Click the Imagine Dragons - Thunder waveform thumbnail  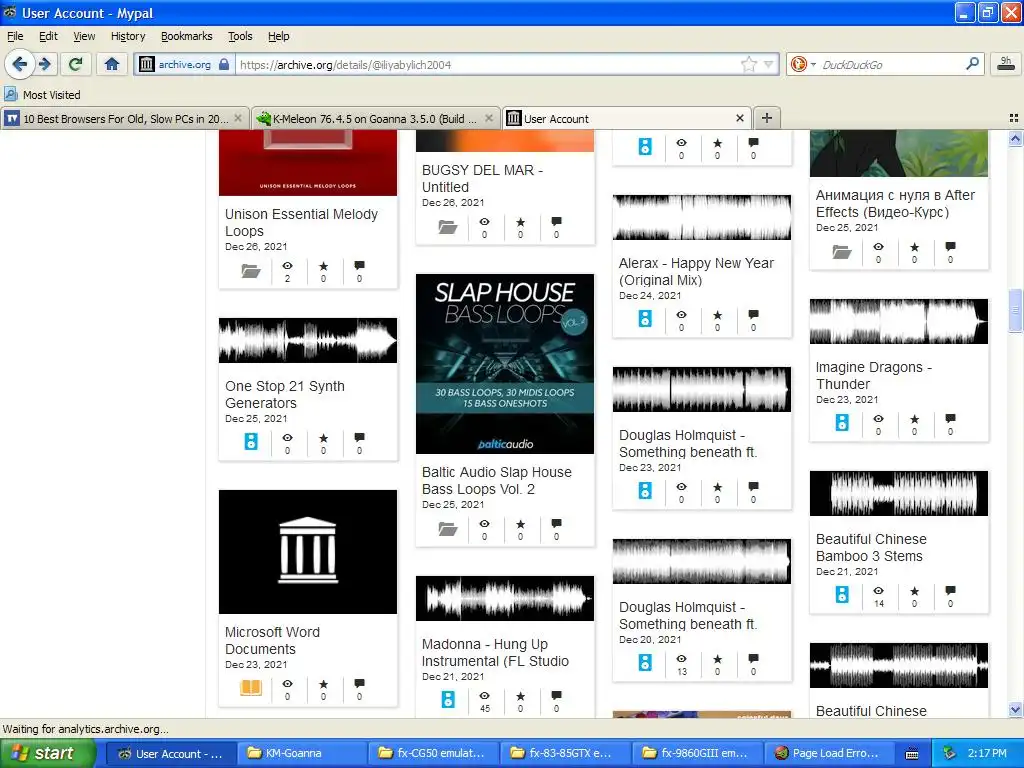(899, 321)
